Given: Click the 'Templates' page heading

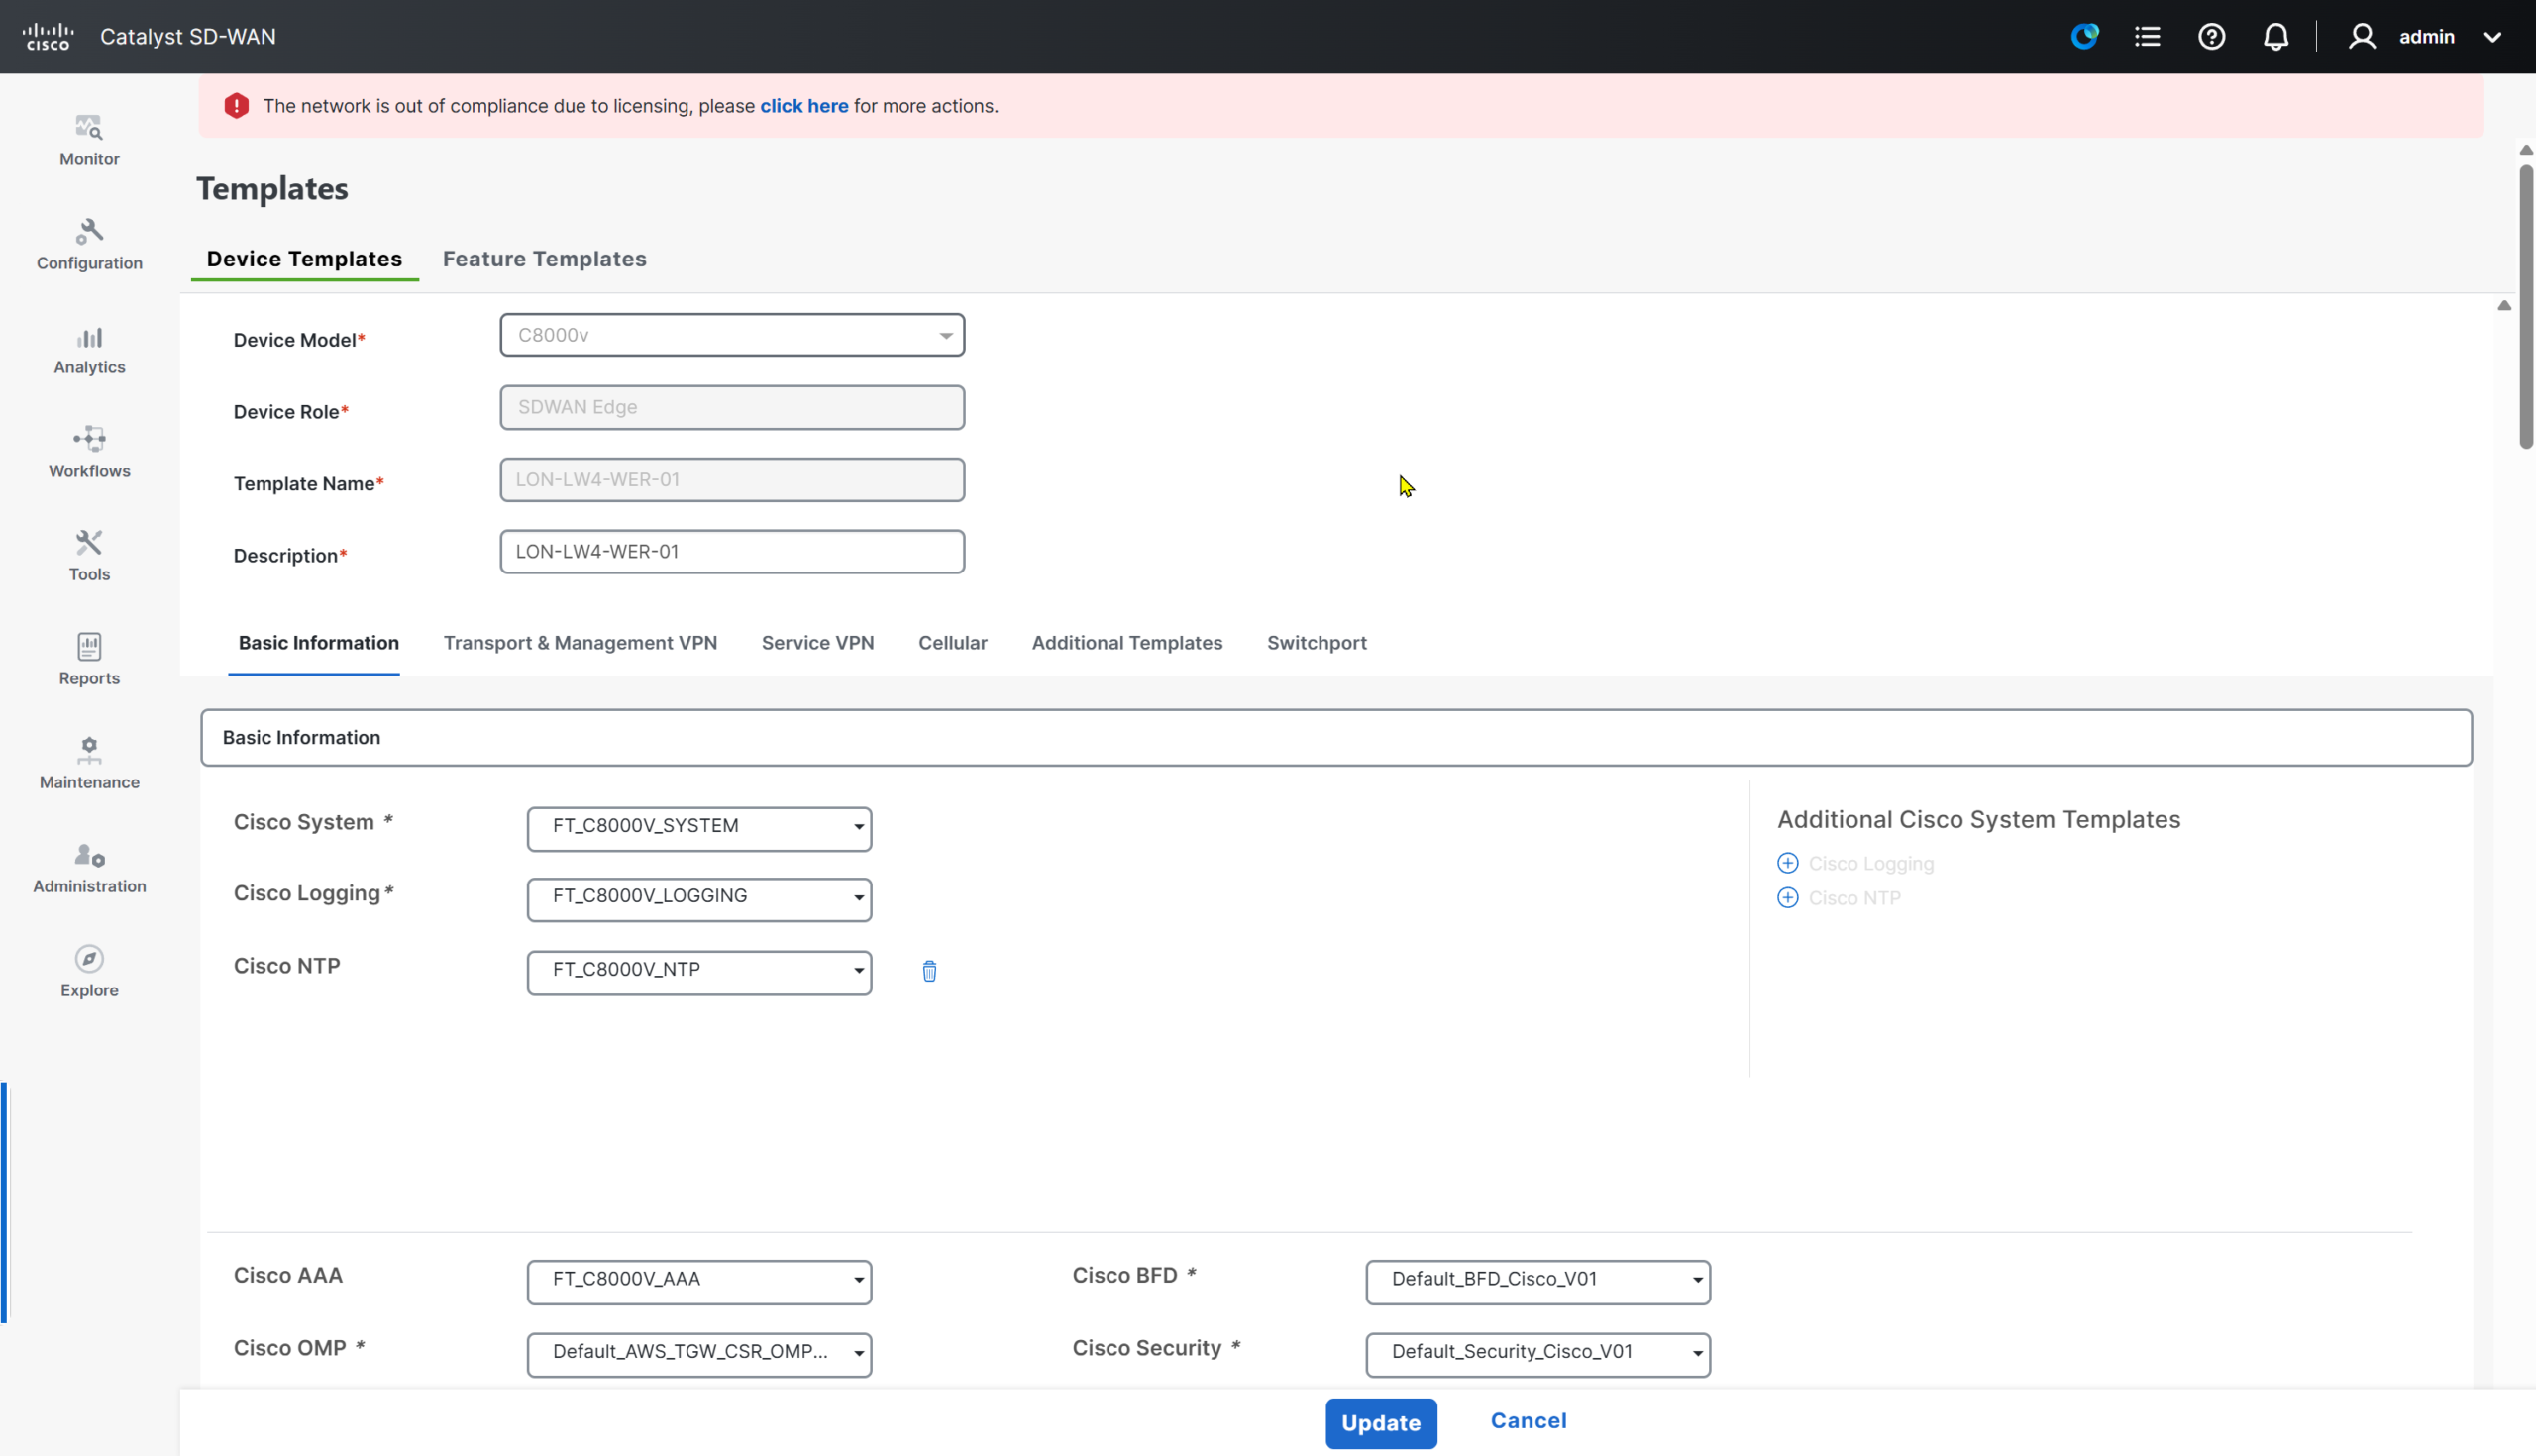Looking at the screenshot, I should (272, 189).
